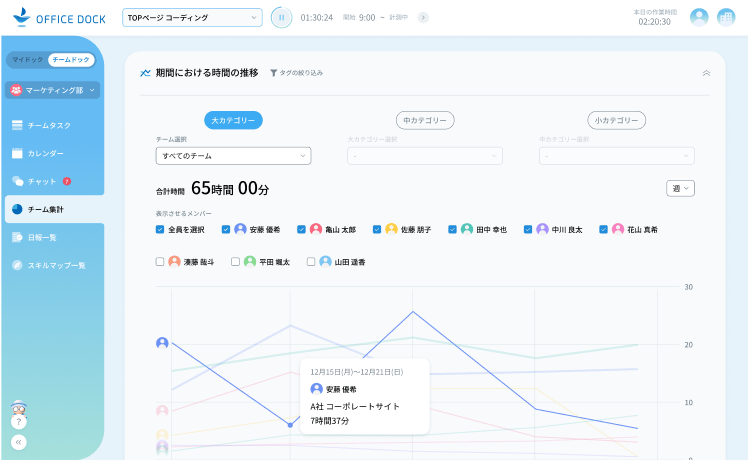Collapse the 期間における時間の推移 panel
The image size is (748, 460).
tap(706, 73)
